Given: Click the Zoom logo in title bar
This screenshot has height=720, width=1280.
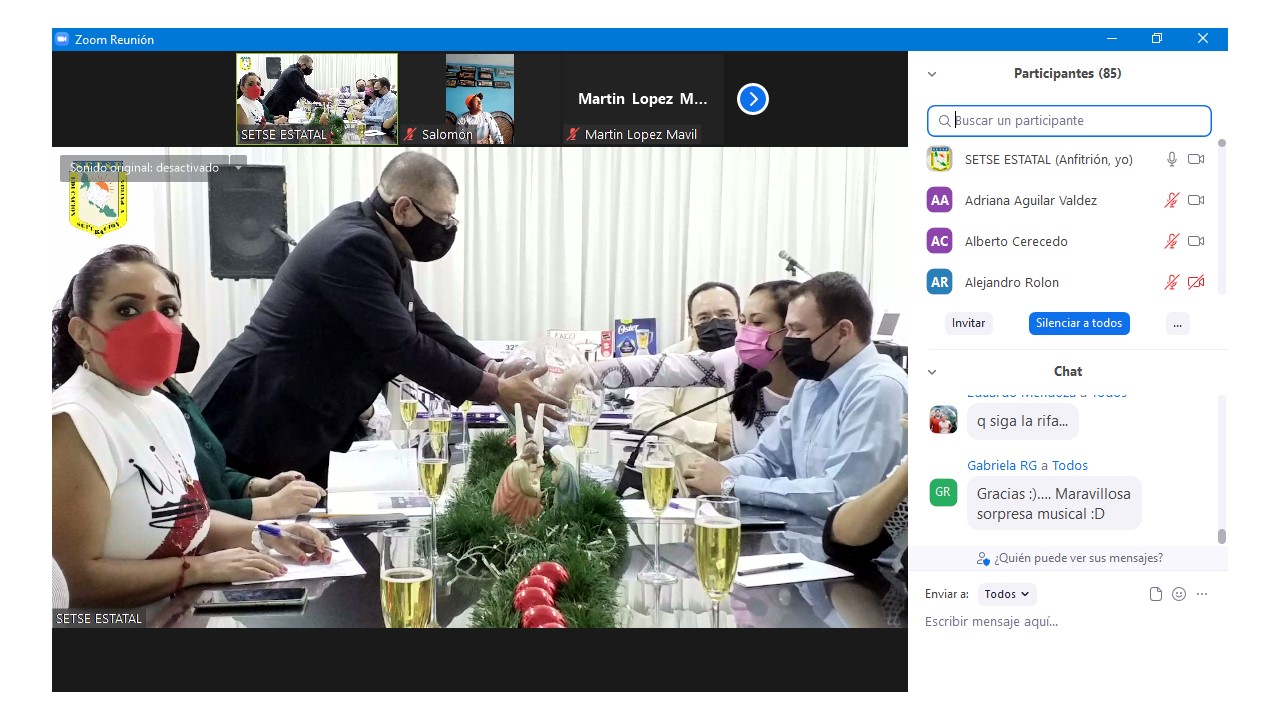Looking at the screenshot, I should (x=62, y=39).
